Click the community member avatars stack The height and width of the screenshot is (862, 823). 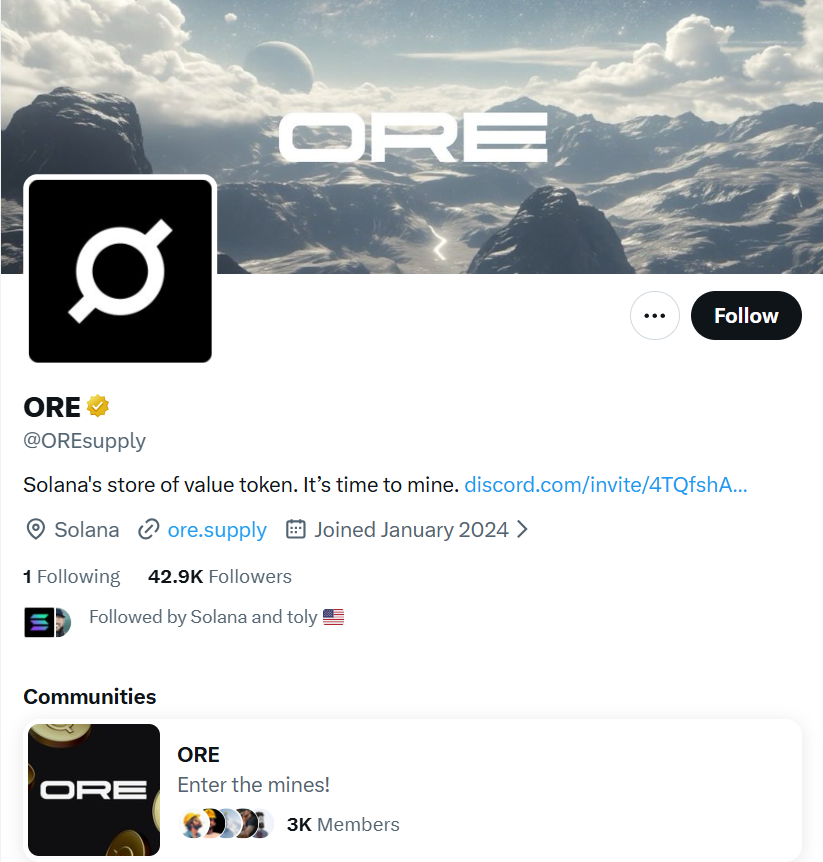(225, 824)
